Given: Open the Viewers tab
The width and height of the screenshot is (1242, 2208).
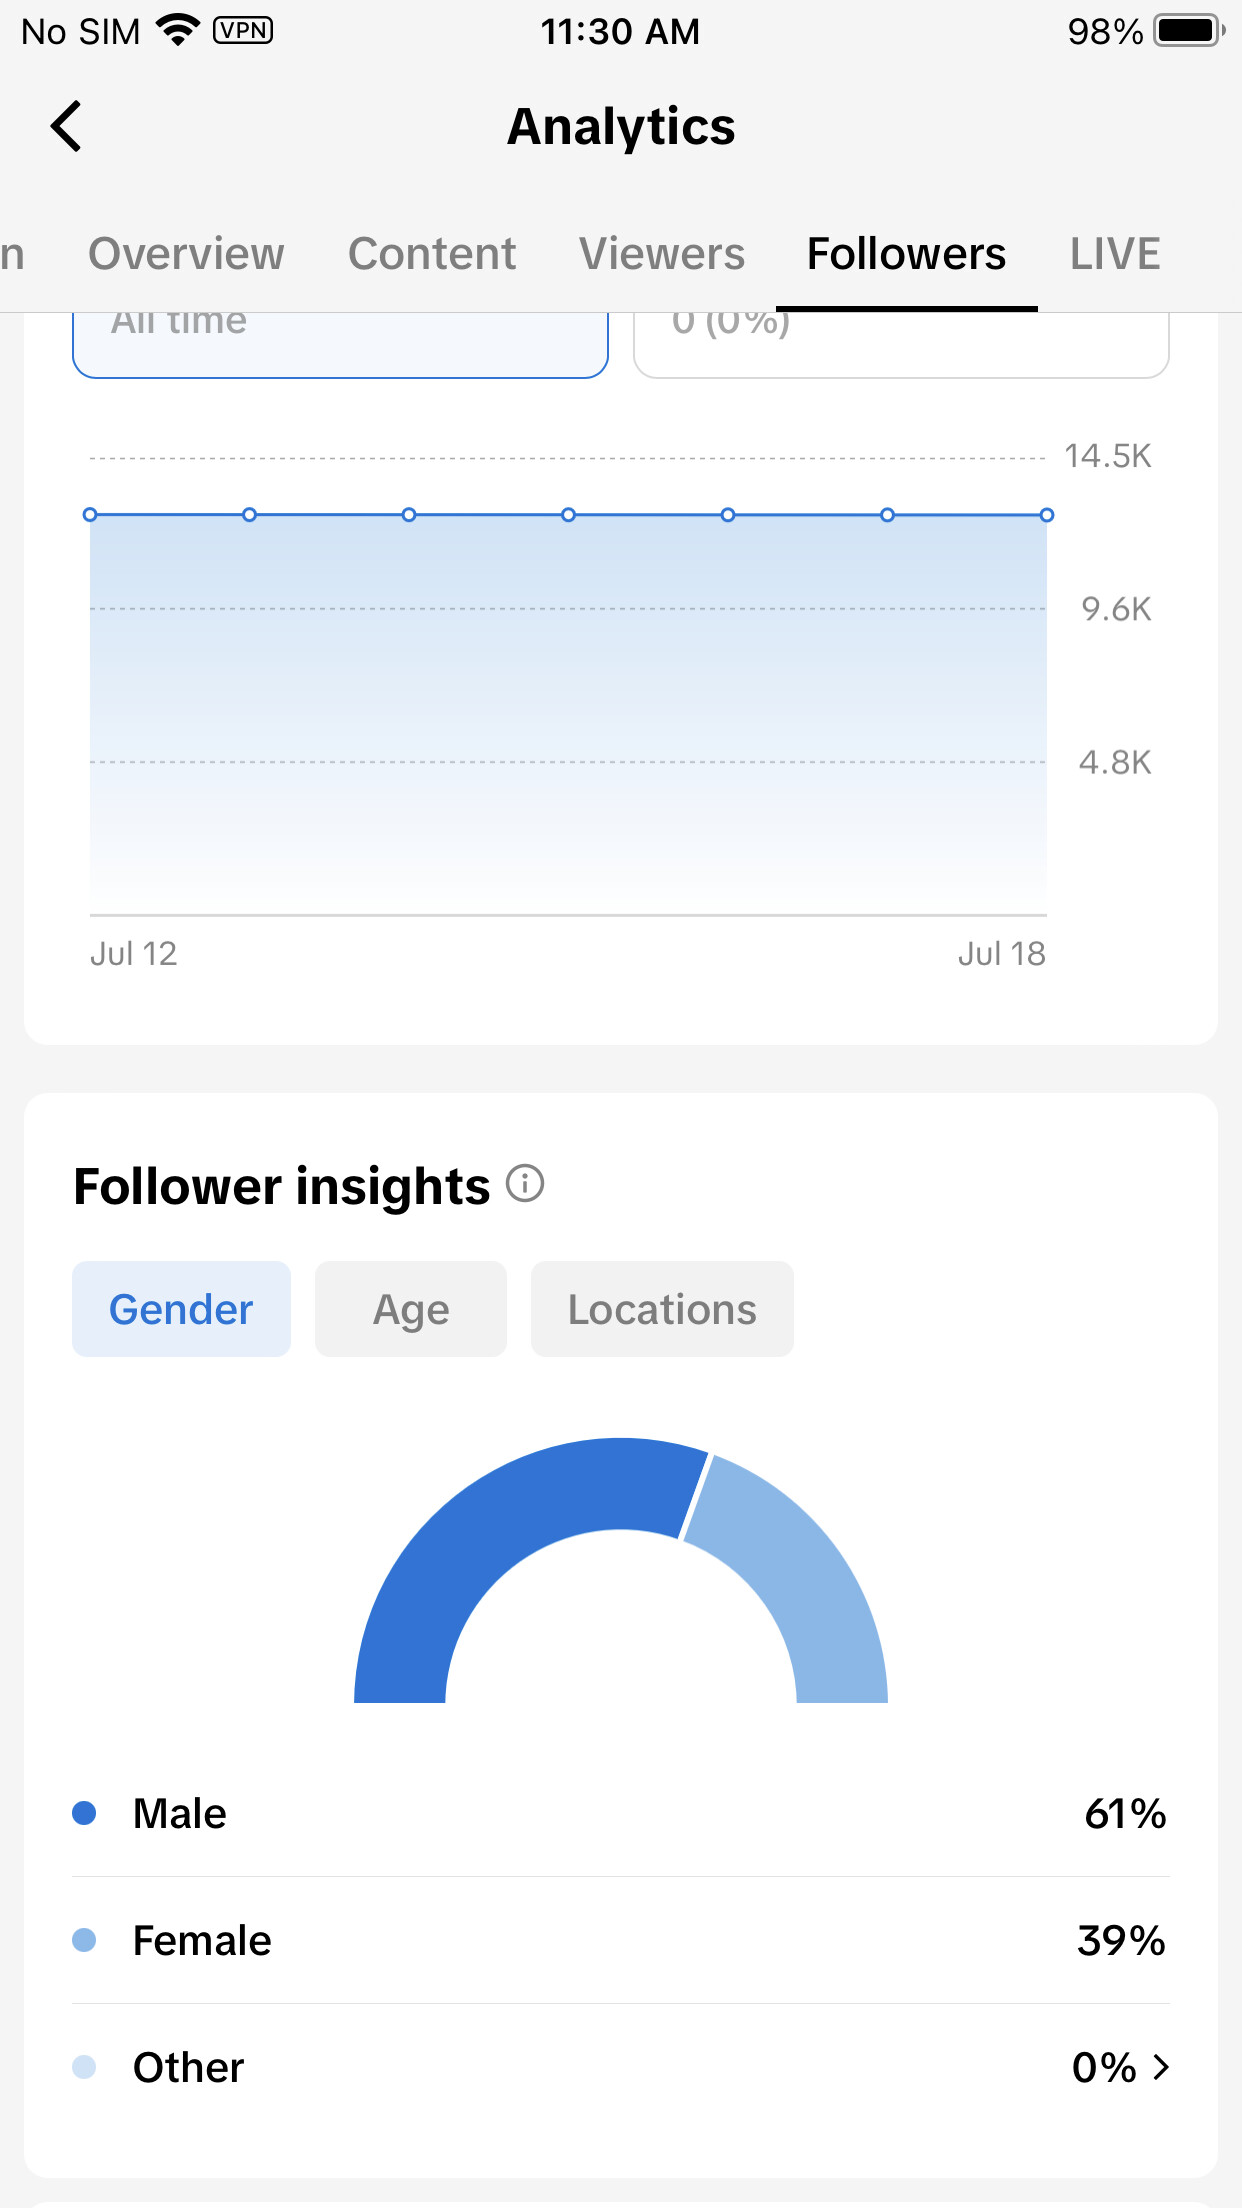Looking at the screenshot, I should (662, 254).
